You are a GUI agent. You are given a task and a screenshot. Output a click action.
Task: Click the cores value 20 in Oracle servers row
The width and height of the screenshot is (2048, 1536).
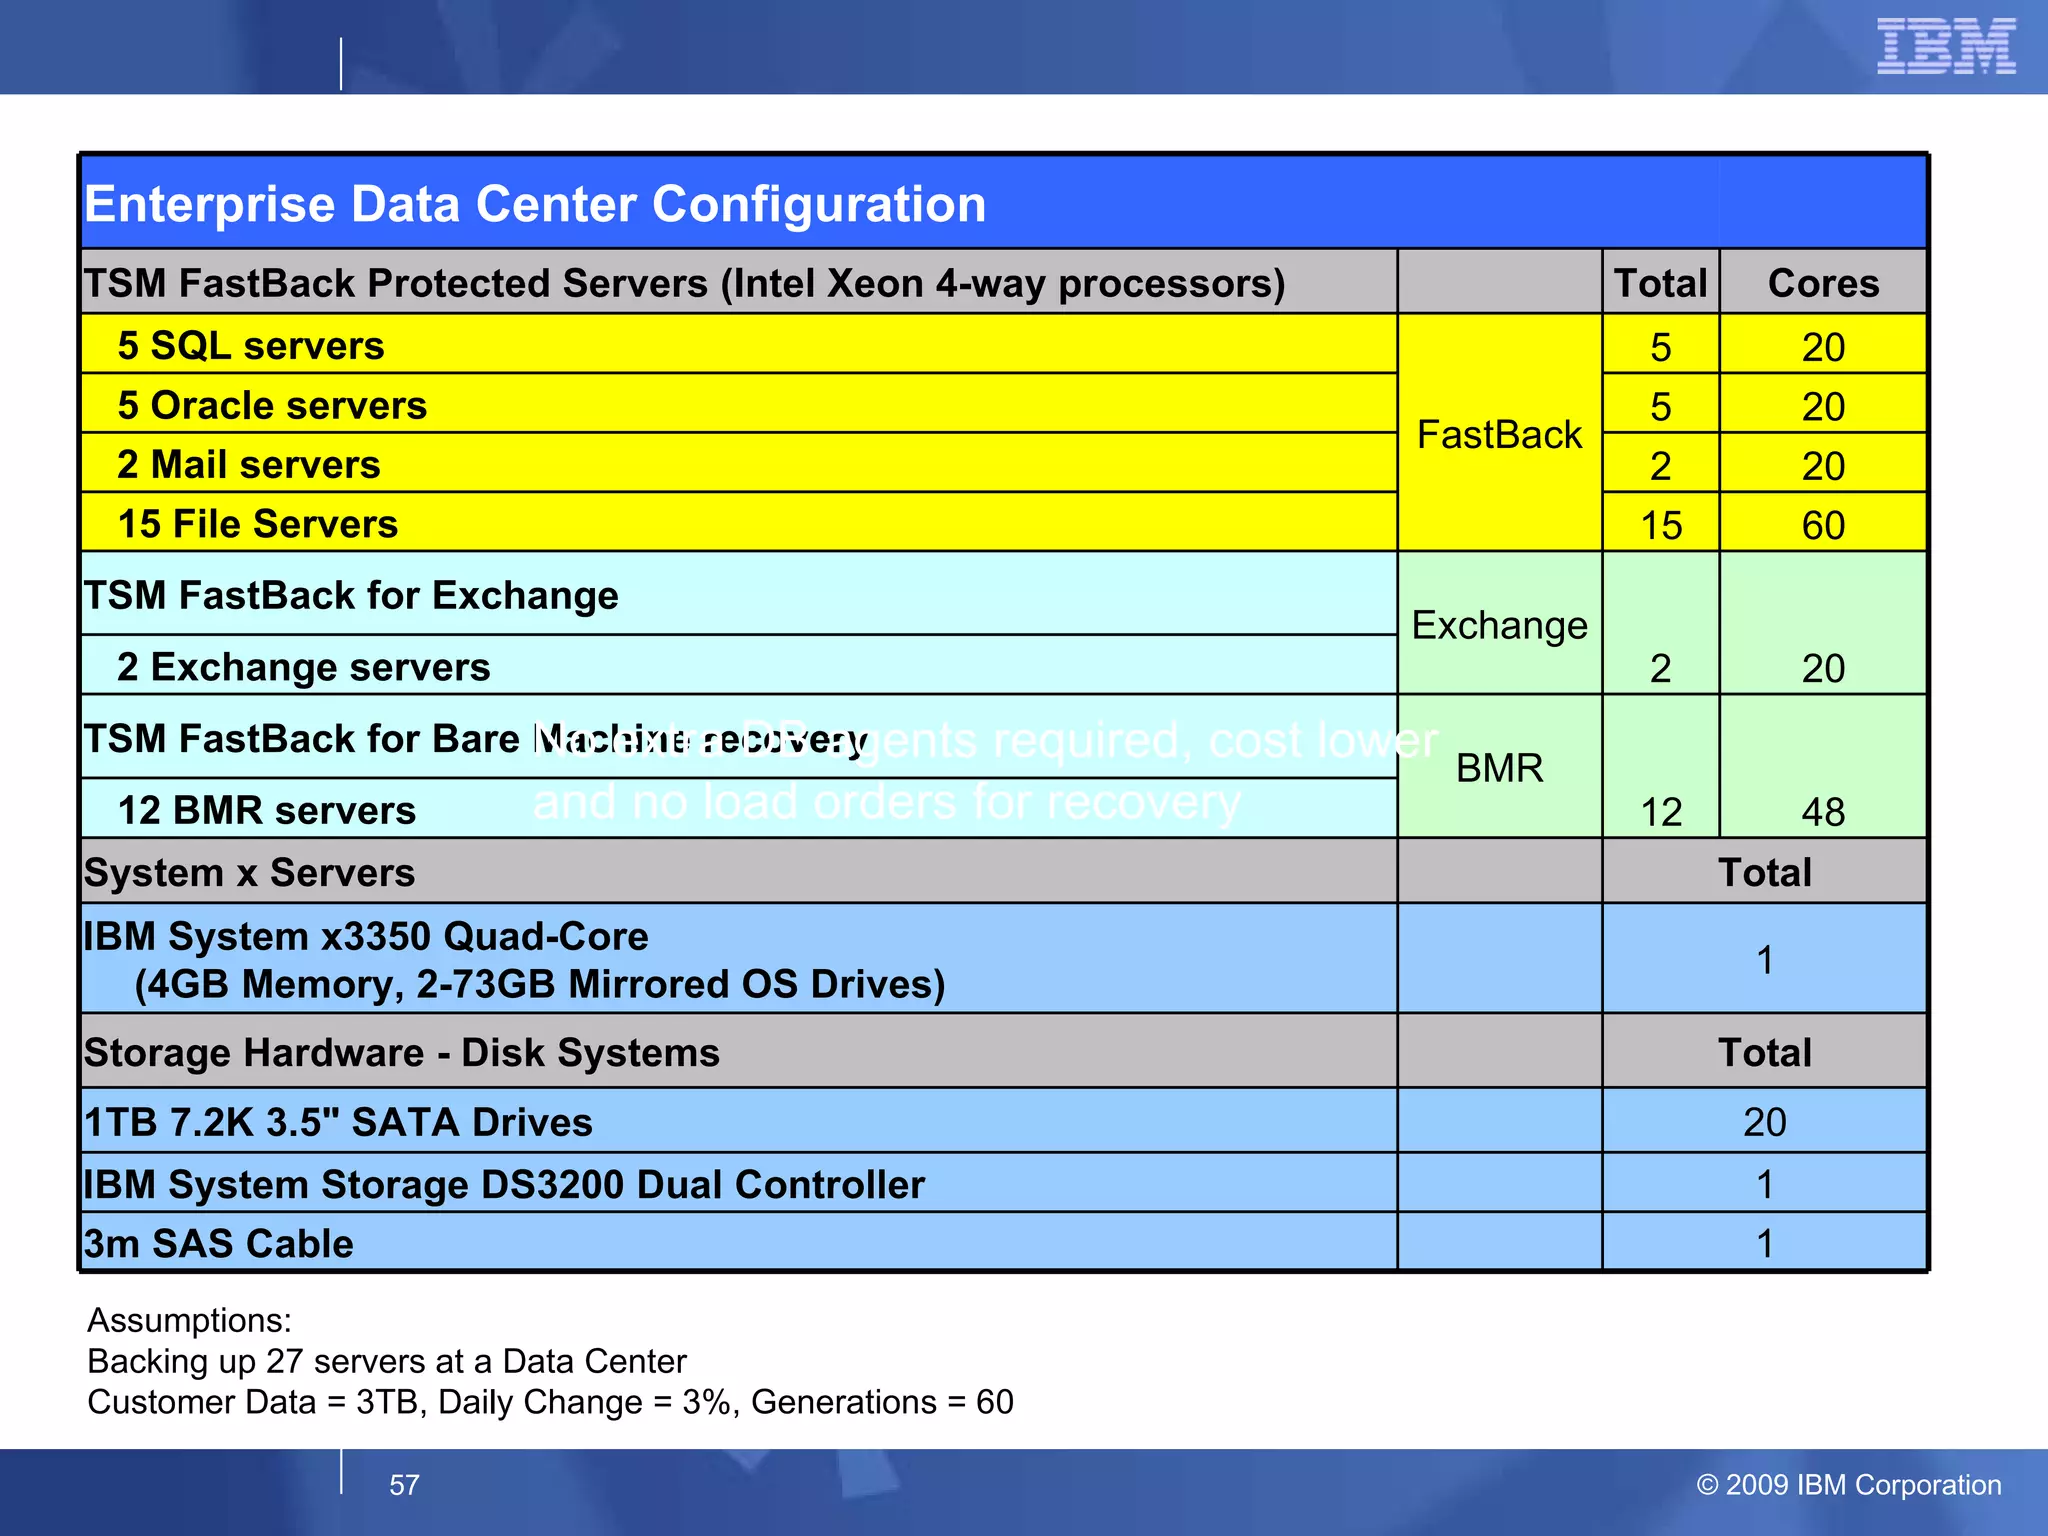click(1823, 407)
